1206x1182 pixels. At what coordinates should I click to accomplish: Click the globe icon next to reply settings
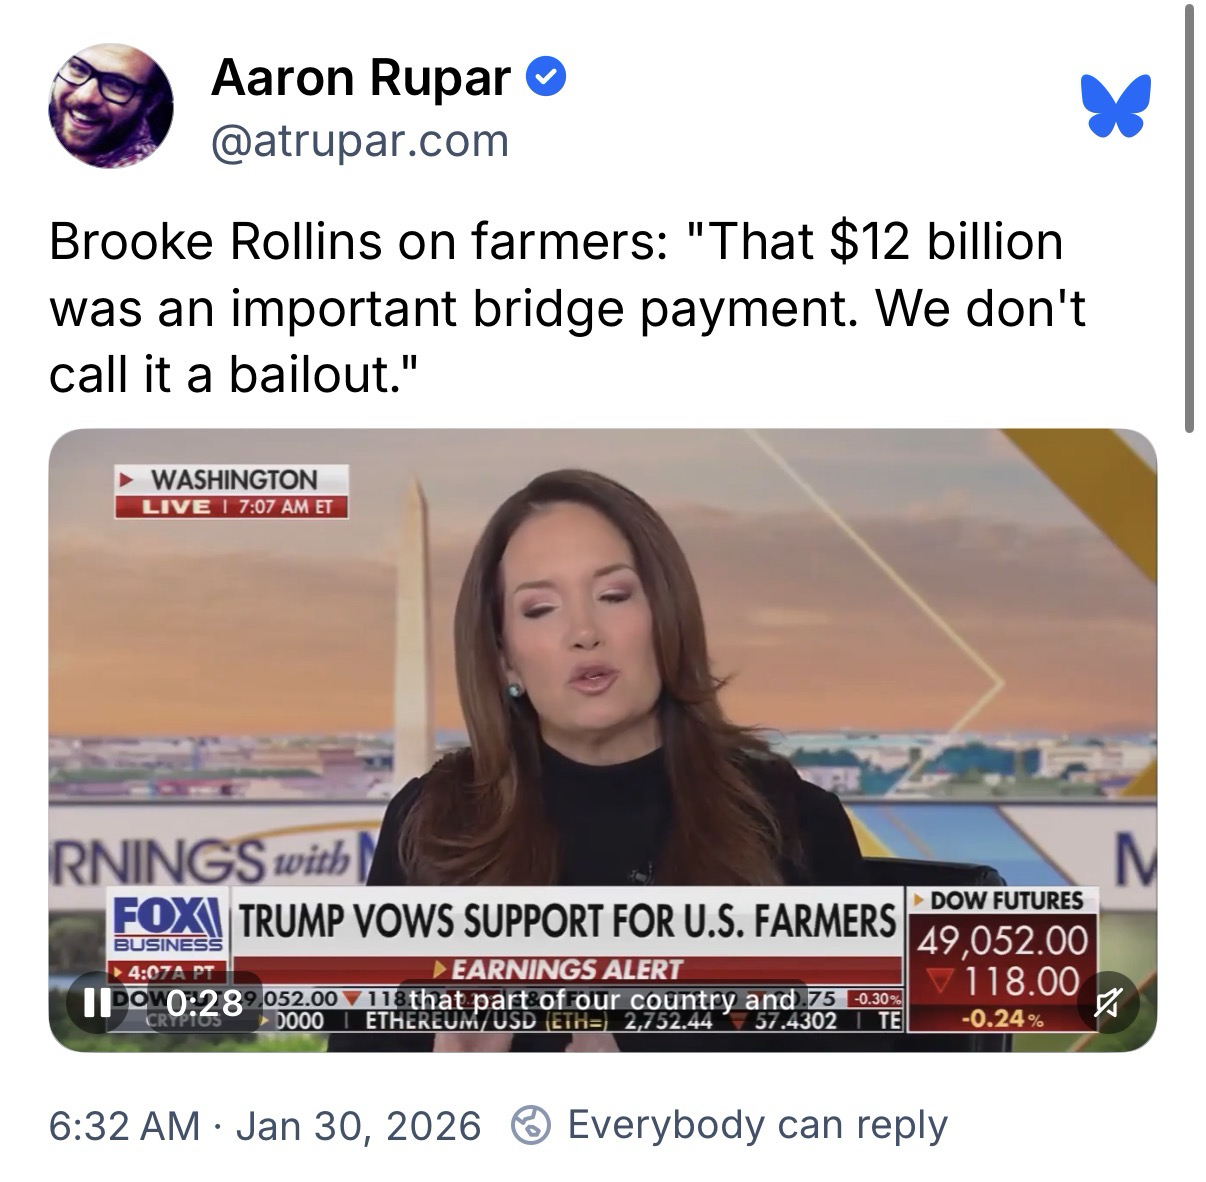pos(530,1126)
